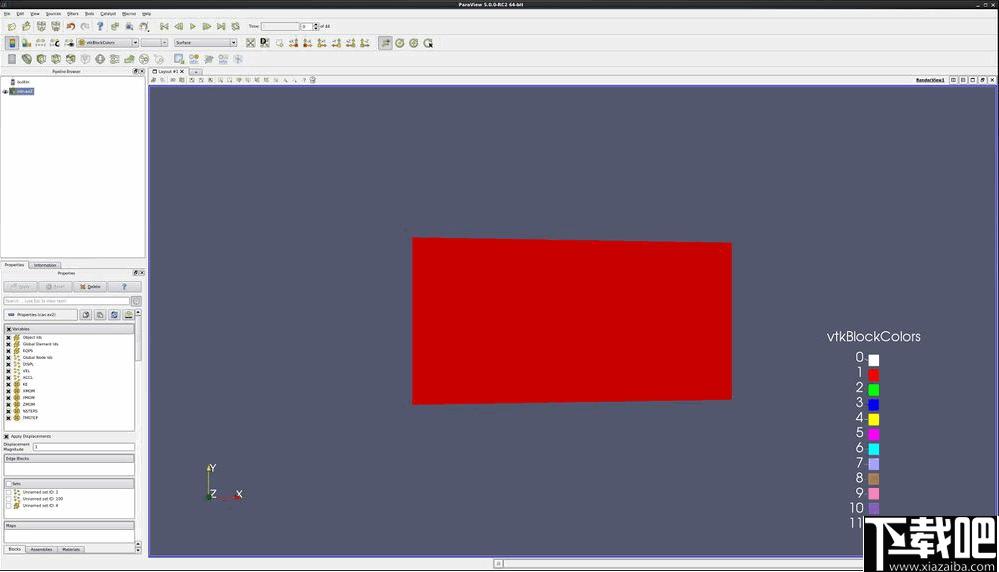Apply the Threshold filter icon
Screen dimensions: 999x572
pyautogui.click(x=71, y=59)
